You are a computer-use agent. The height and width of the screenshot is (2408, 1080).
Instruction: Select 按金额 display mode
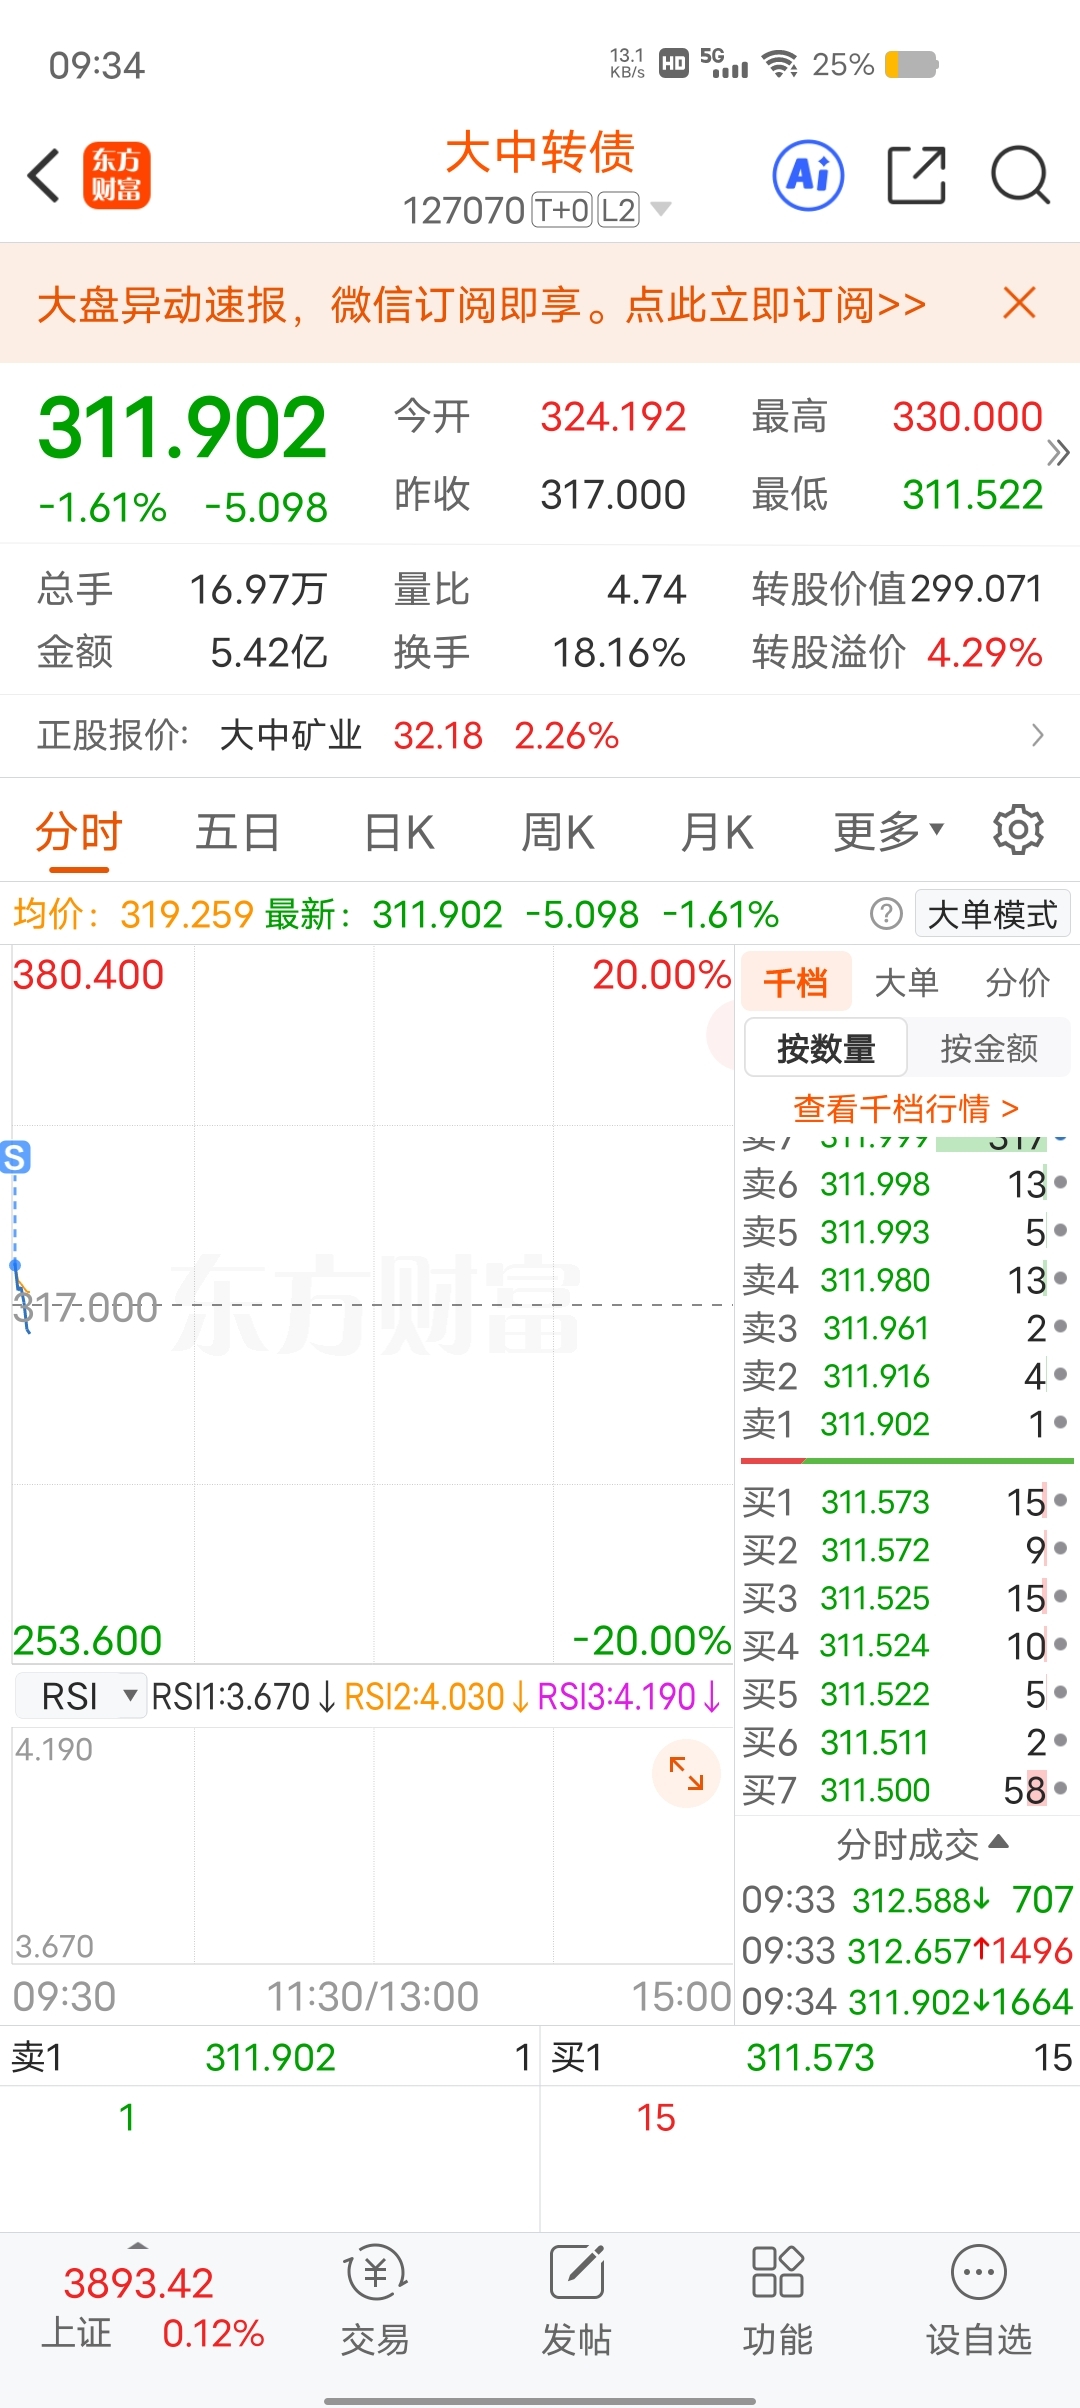pyautogui.click(x=989, y=1048)
